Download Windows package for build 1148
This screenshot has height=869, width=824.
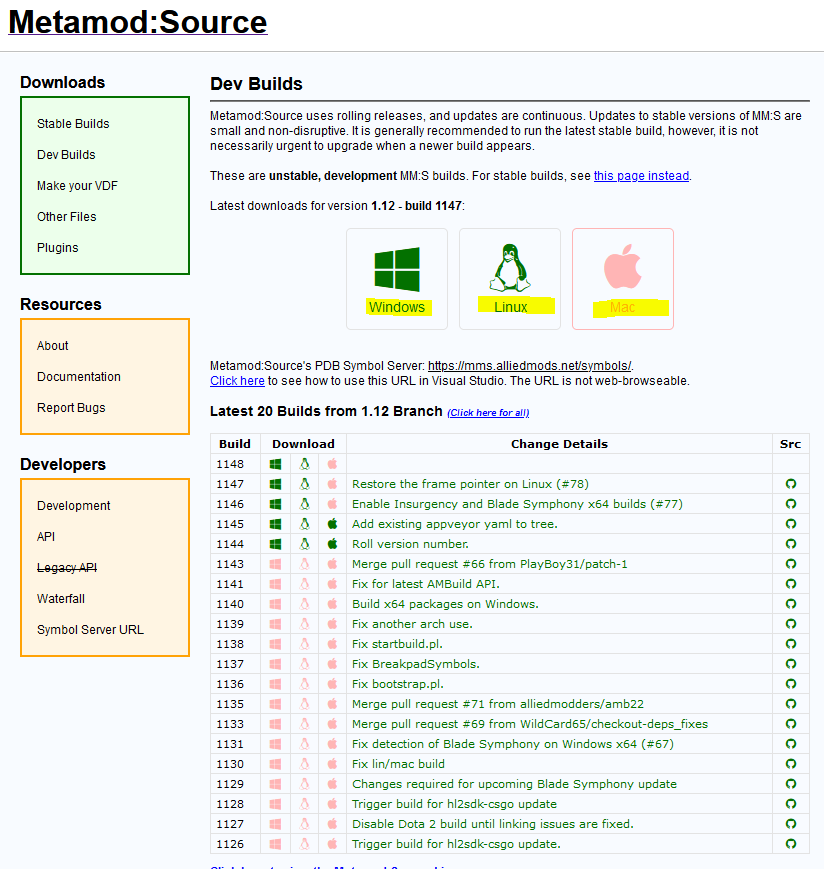(x=275, y=464)
